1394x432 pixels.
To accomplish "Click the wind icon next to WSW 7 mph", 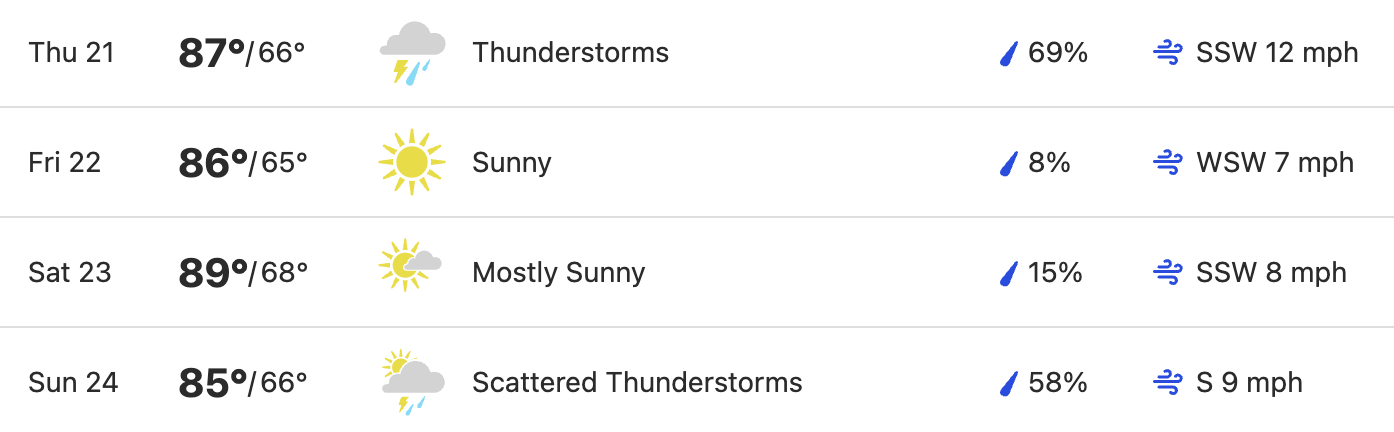I will (x=1168, y=163).
